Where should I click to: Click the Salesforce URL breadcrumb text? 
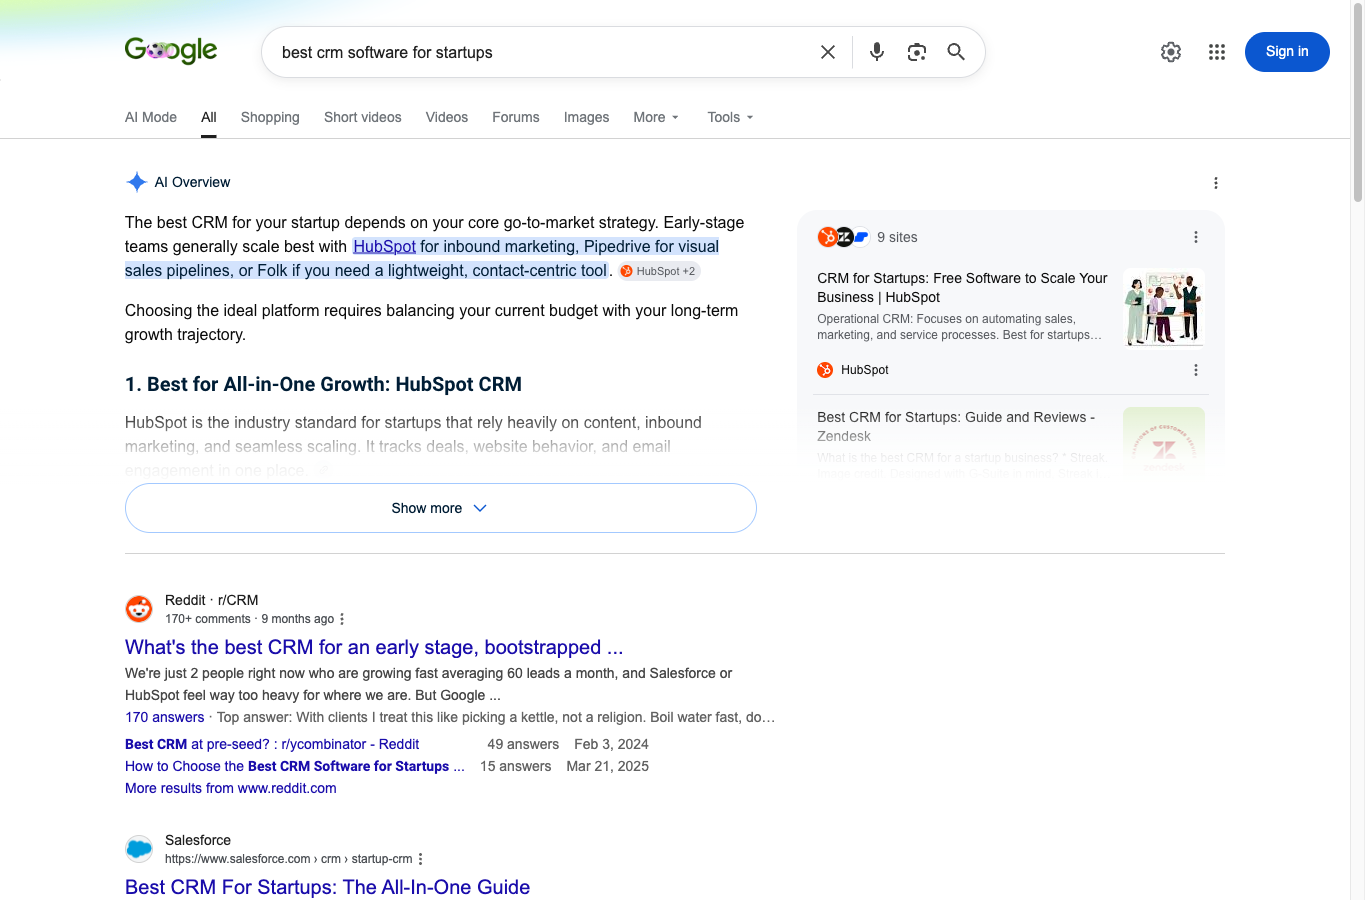click(x=289, y=859)
